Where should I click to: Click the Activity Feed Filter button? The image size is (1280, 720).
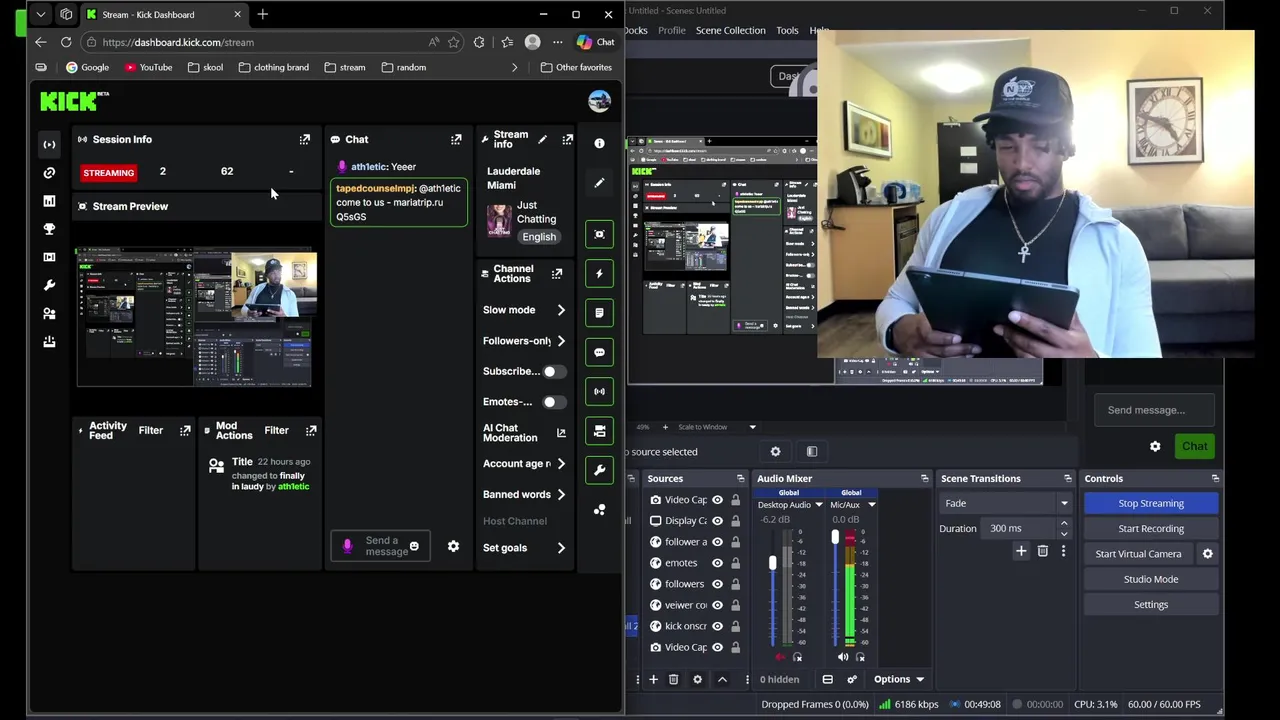pos(150,430)
